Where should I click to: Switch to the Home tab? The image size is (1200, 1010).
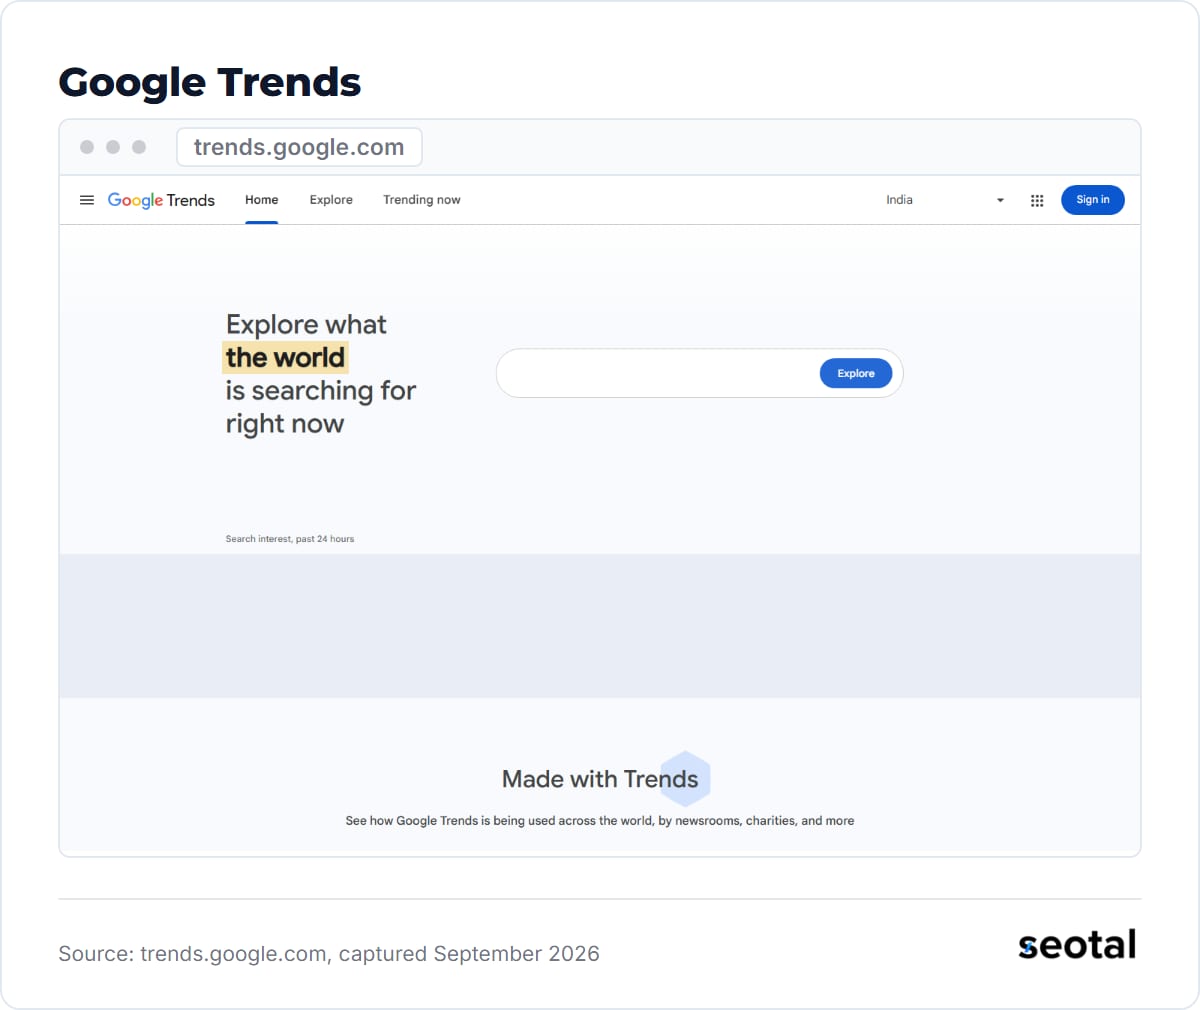(262, 200)
